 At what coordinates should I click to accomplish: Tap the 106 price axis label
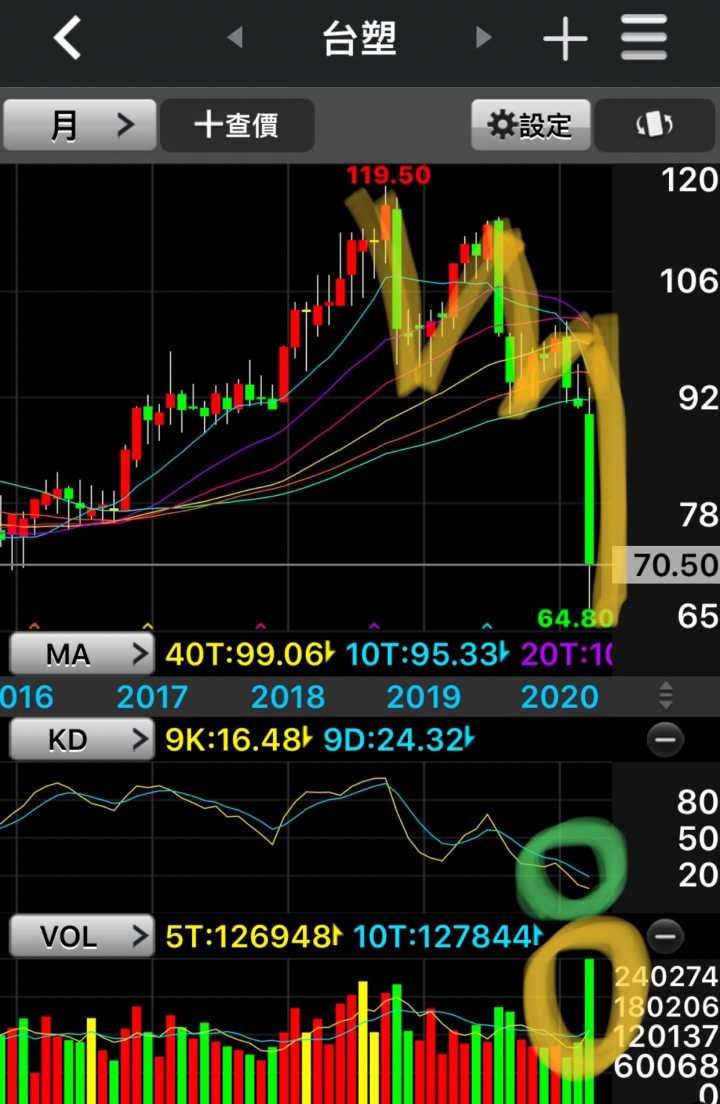pos(690,281)
